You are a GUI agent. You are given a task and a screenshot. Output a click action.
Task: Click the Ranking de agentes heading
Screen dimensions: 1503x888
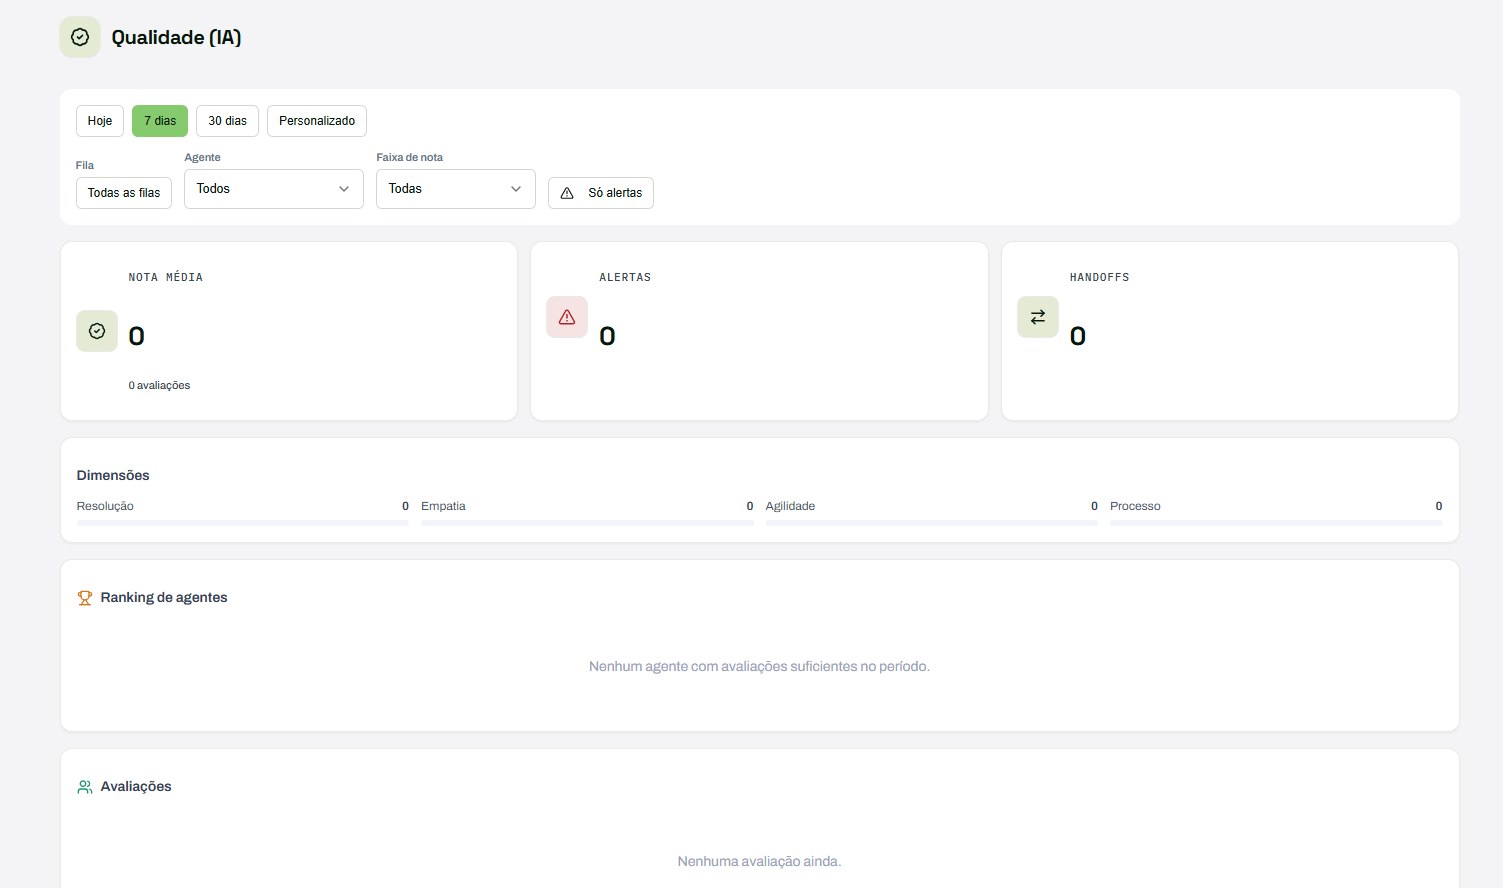[x=164, y=598]
